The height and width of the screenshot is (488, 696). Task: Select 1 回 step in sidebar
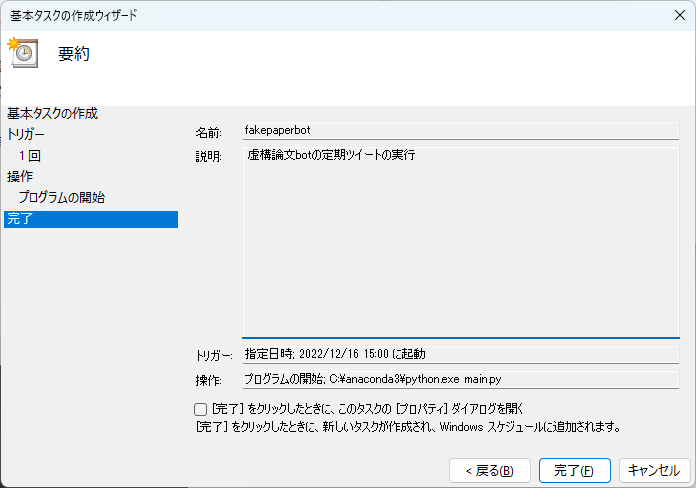tap(30, 156)
